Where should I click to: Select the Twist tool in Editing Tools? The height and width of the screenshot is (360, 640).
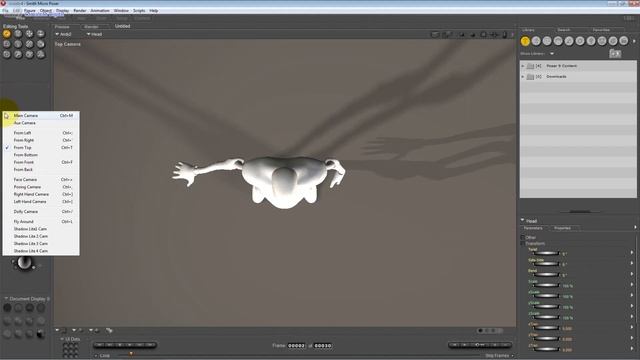18,34
